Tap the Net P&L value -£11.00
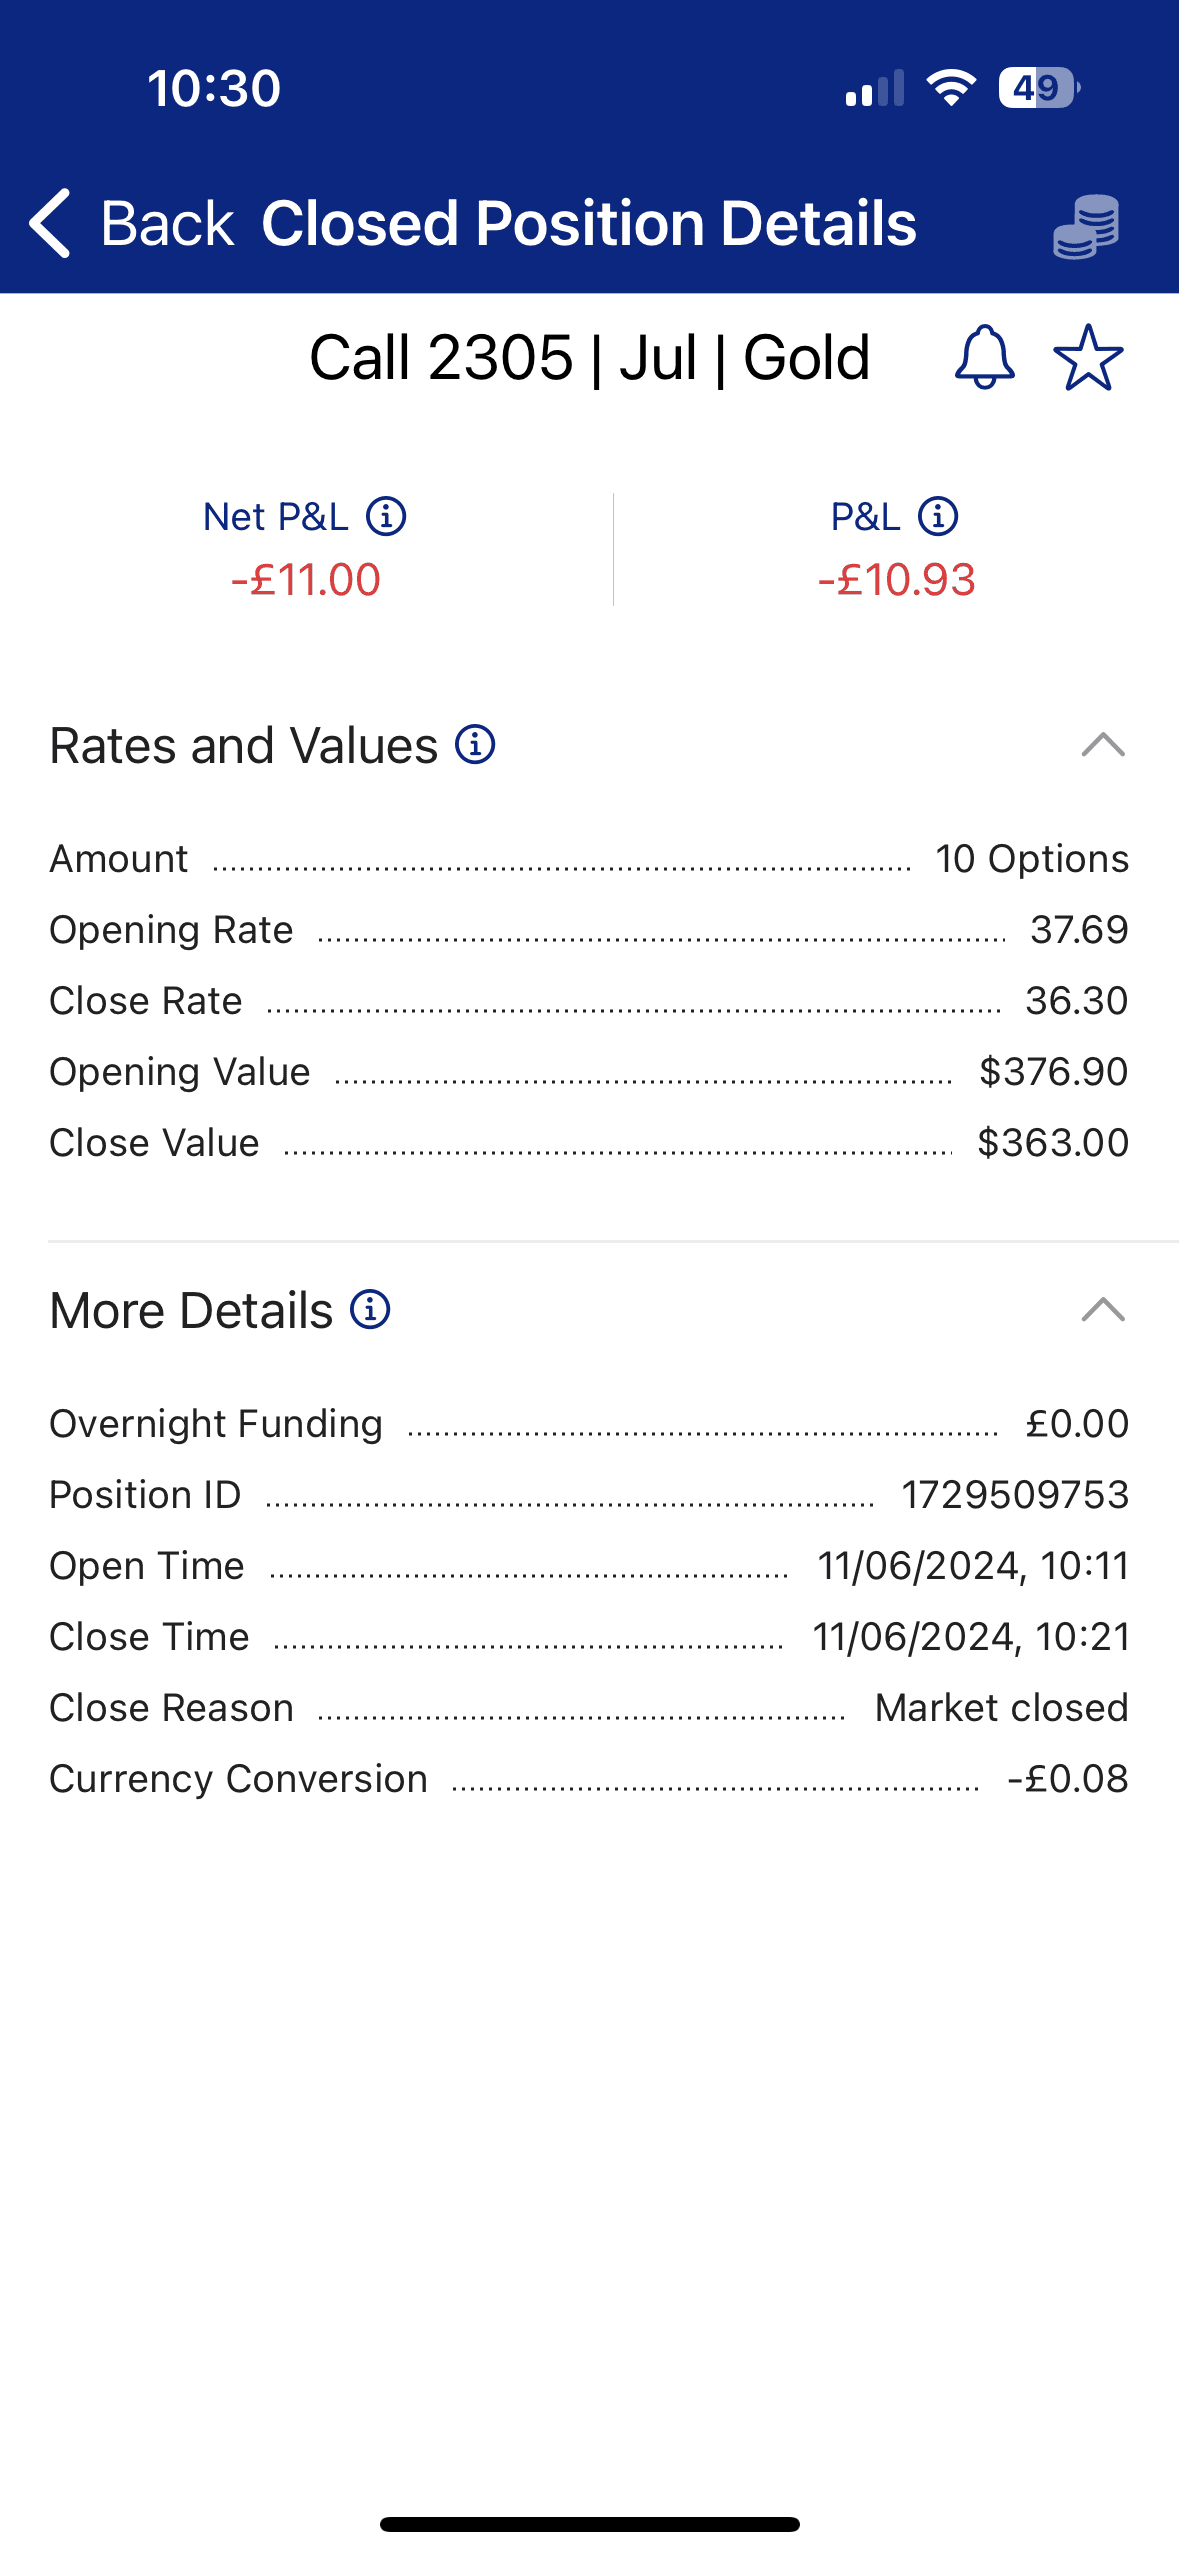This screenshot has width=1179, height=2556. tap(306, 580)
